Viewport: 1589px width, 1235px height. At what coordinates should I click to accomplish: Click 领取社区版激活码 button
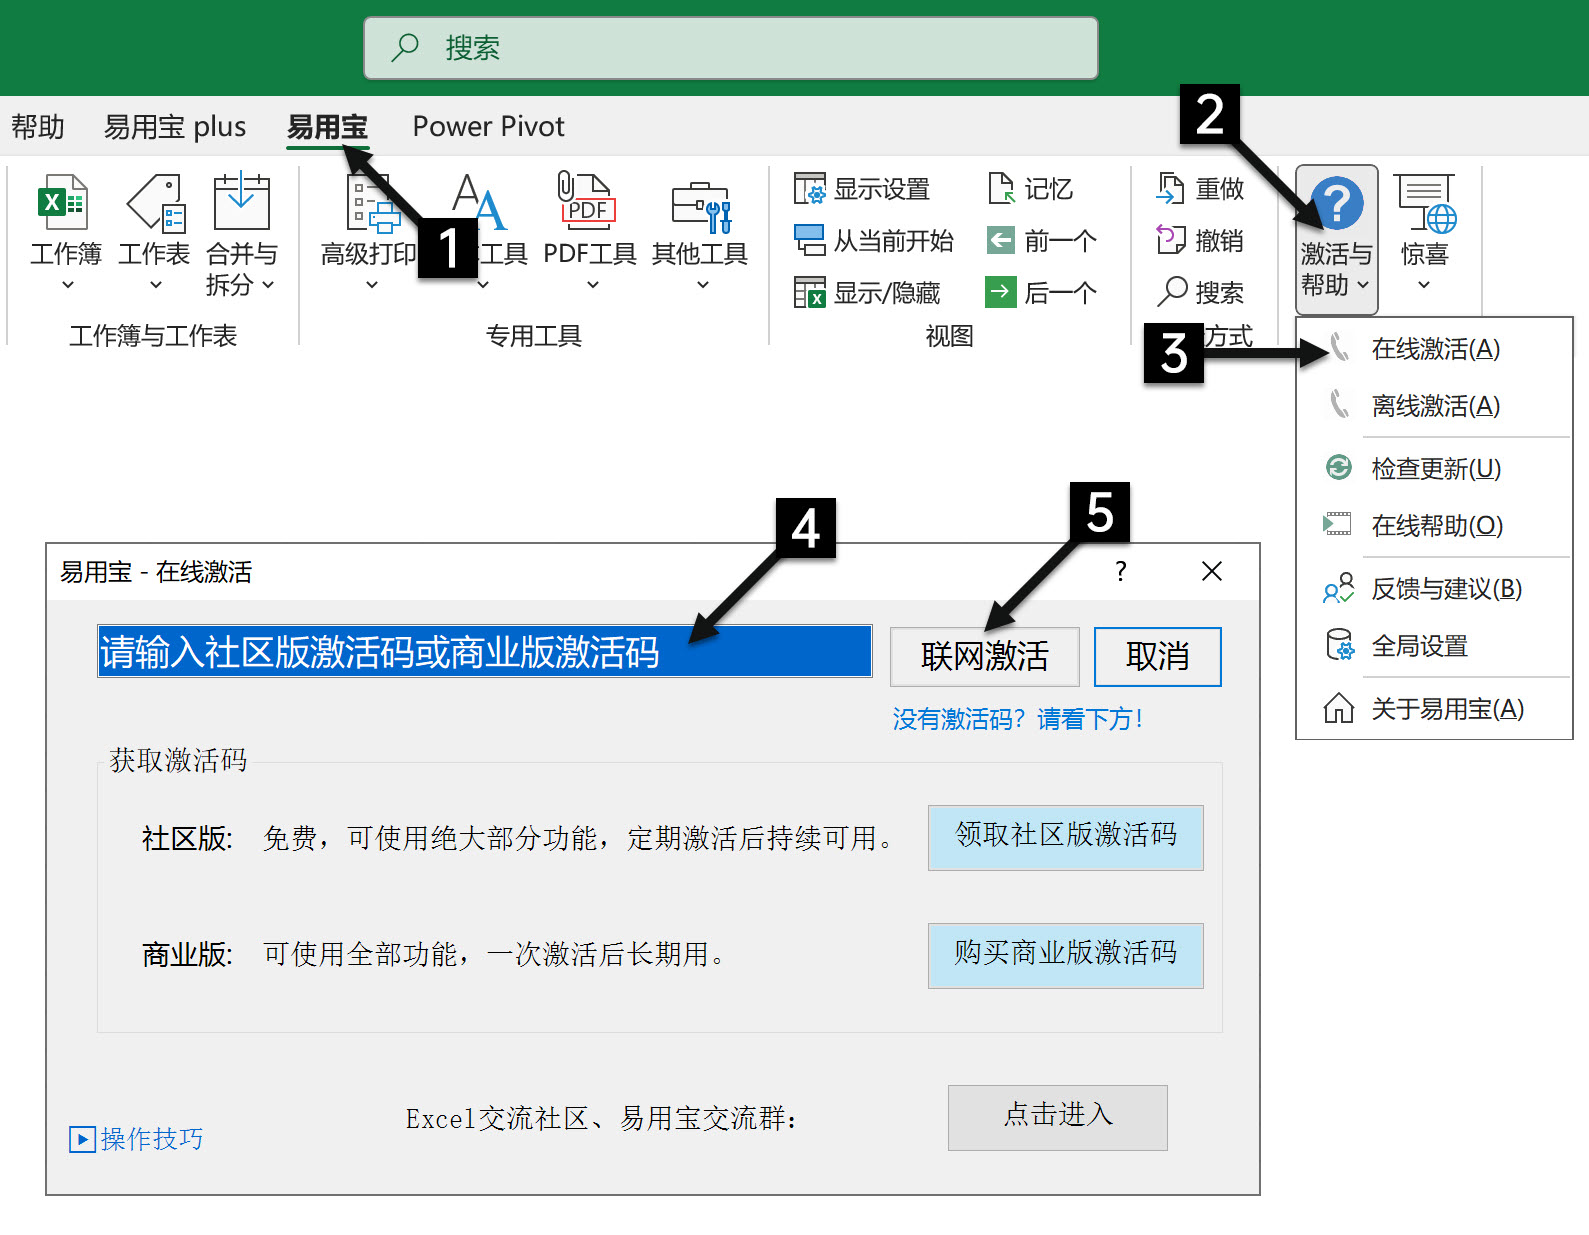click(1066, 837)
